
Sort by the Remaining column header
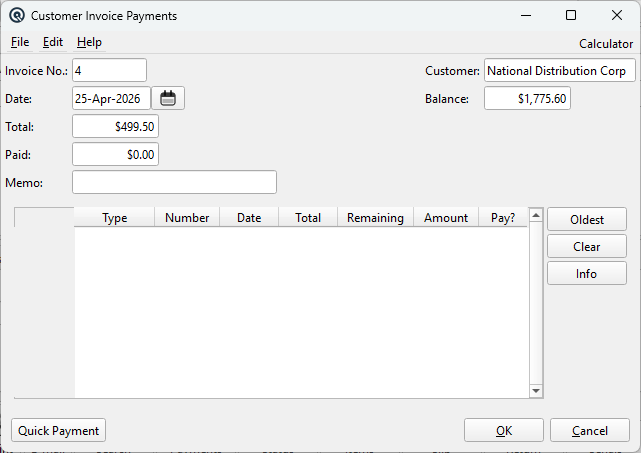coord(375,218)
